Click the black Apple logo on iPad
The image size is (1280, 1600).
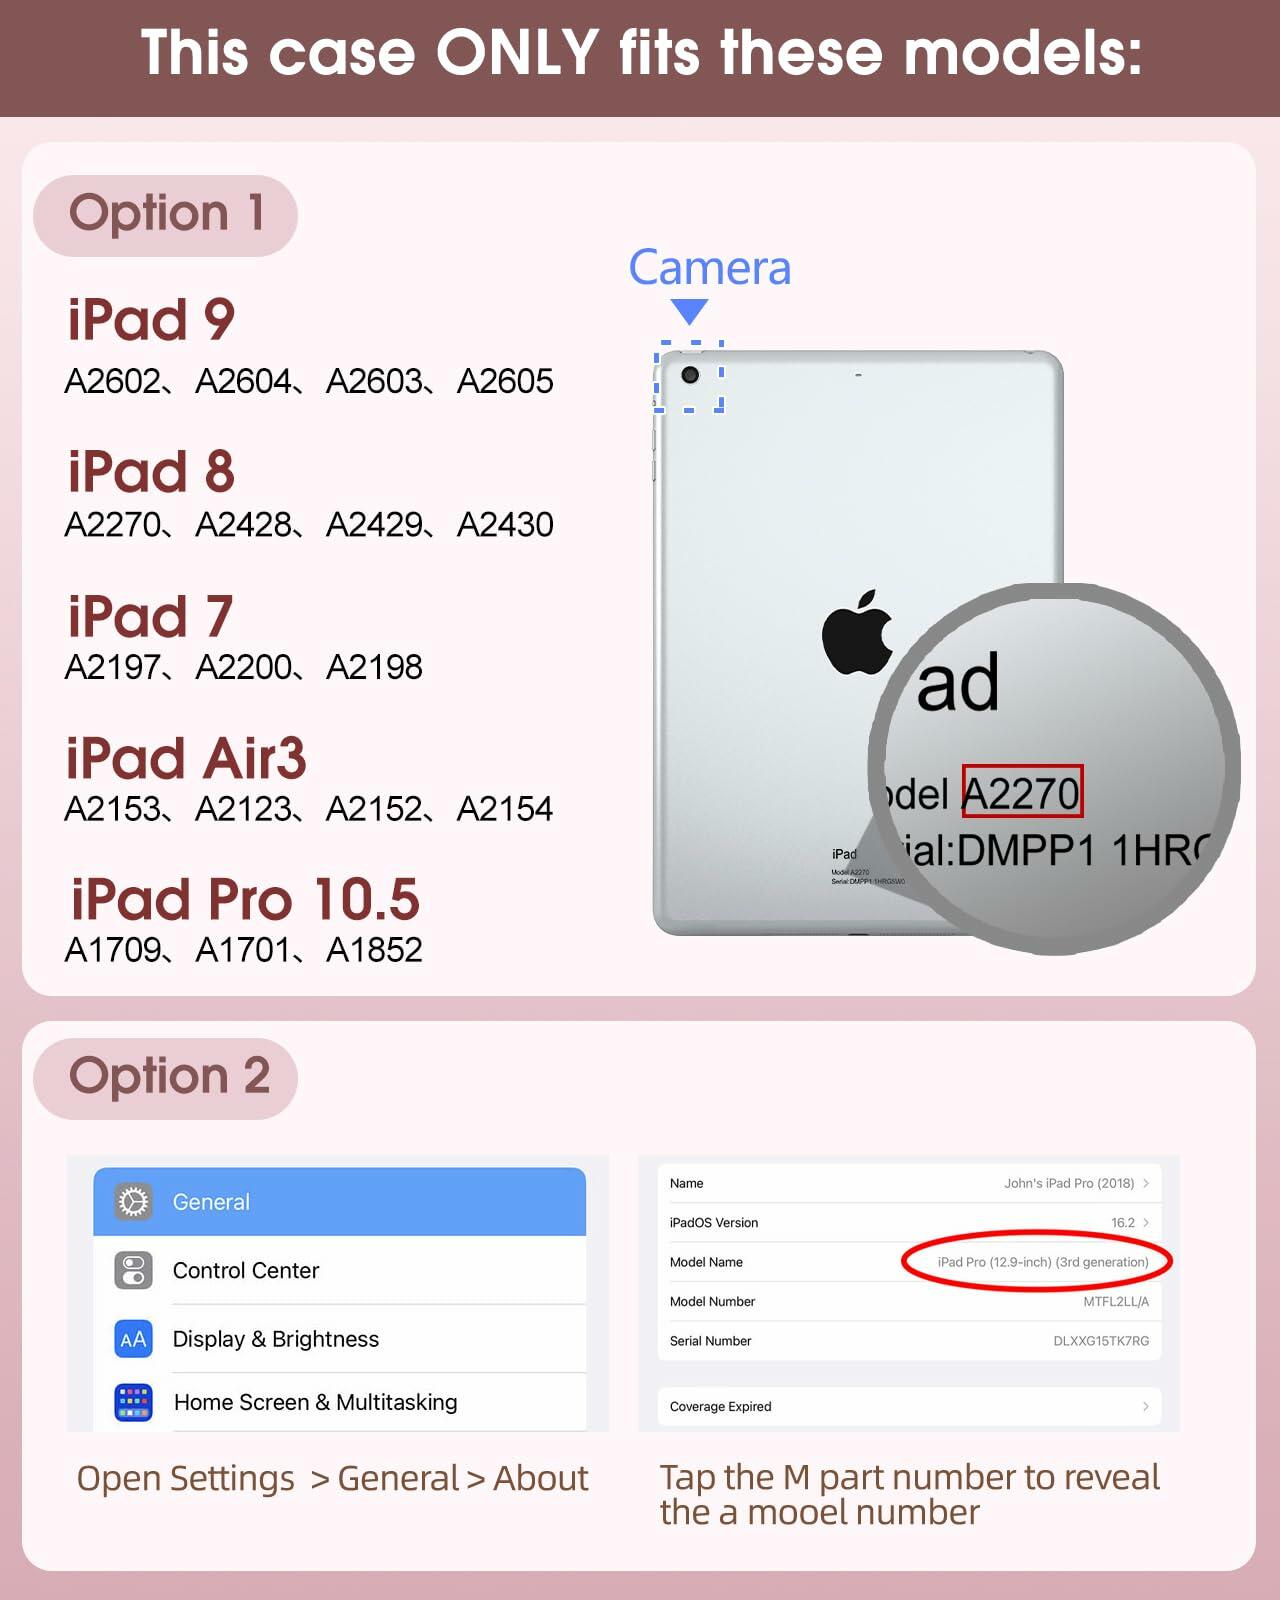click(857, 632)
